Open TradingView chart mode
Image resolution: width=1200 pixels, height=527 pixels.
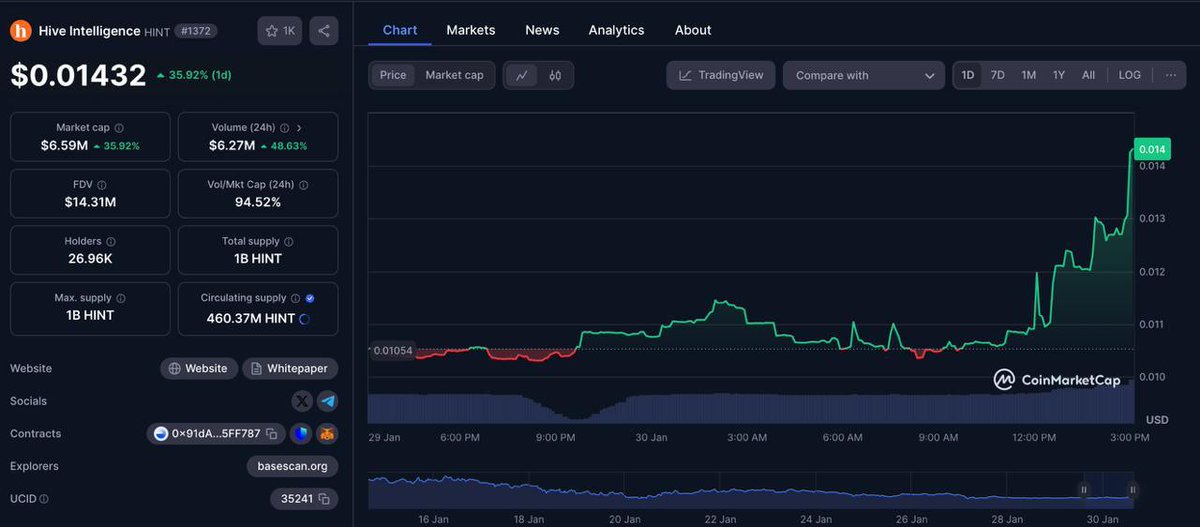[x=720, y=75]
